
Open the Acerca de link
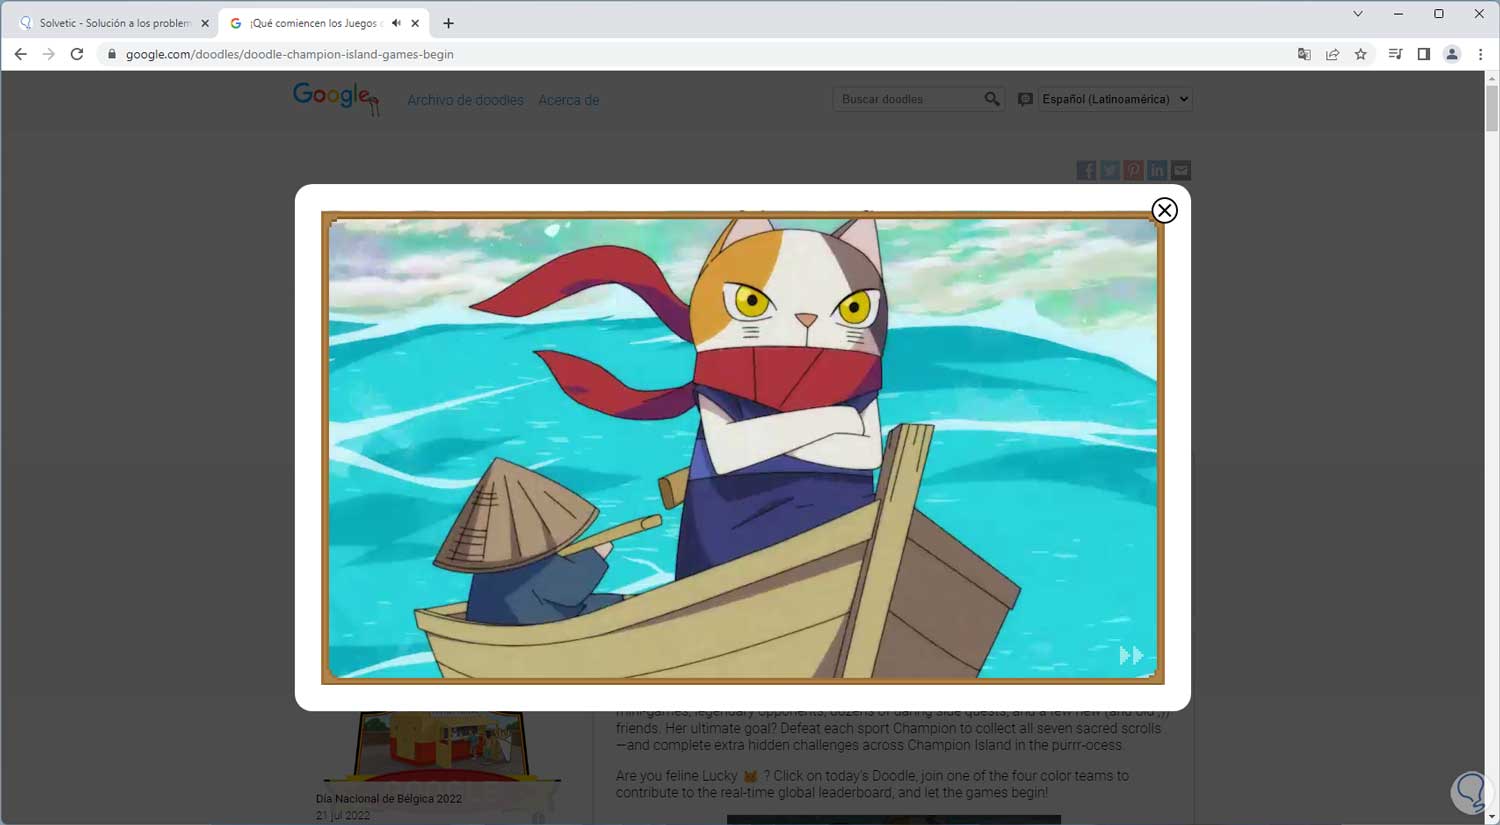tap(569, 100)
